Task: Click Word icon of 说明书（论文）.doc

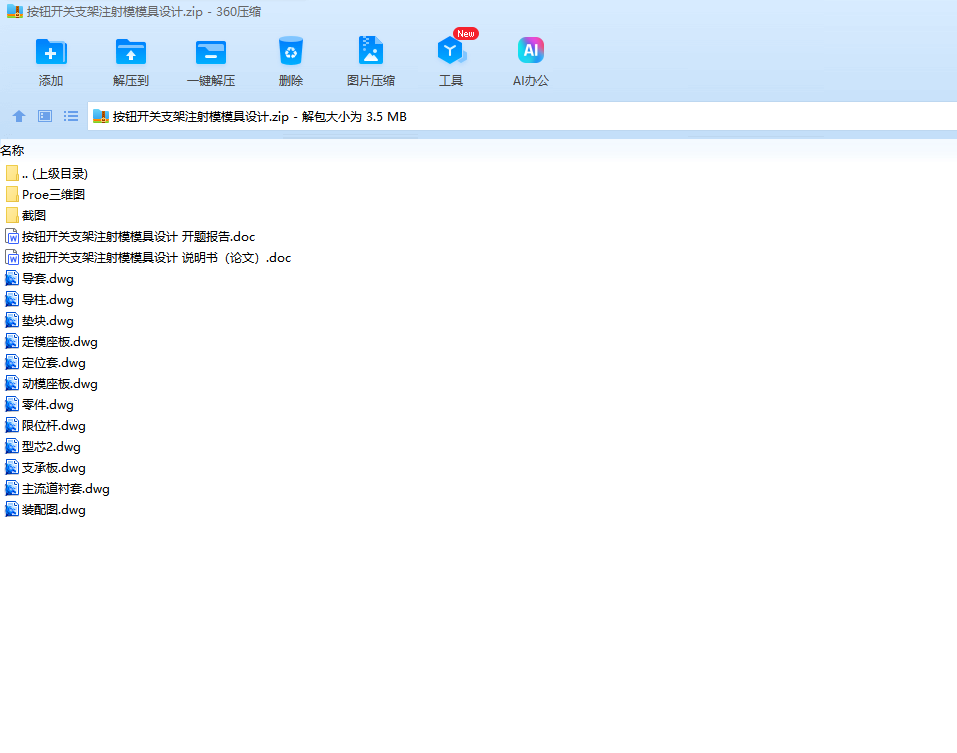Action: click(12, 258)
